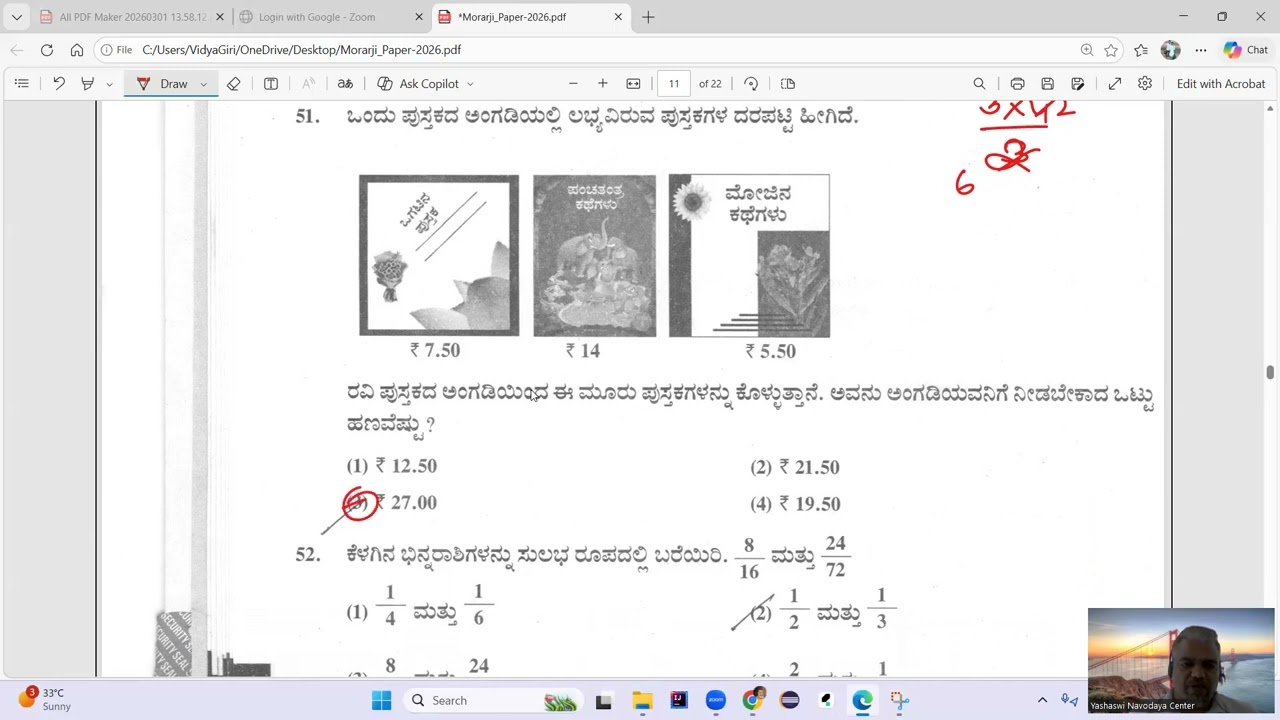Zoom out the PDF with minus button
Image resolution: width=1280 pixels, height=720 pixels.
573,84
